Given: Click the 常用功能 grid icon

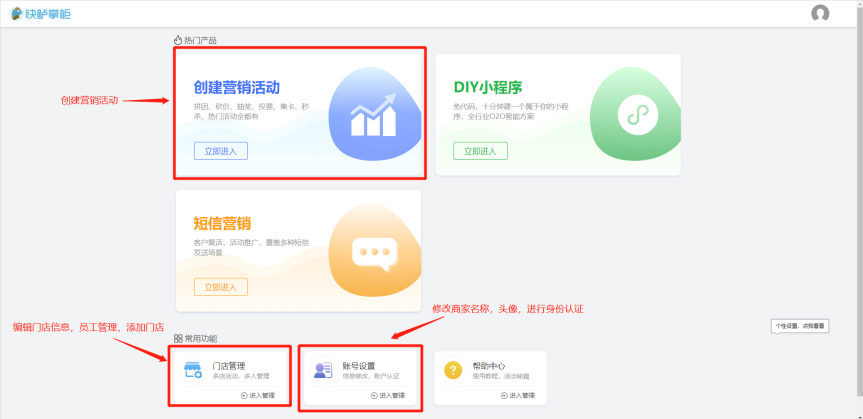Looking at the screenshot, I should pos(178,339).
